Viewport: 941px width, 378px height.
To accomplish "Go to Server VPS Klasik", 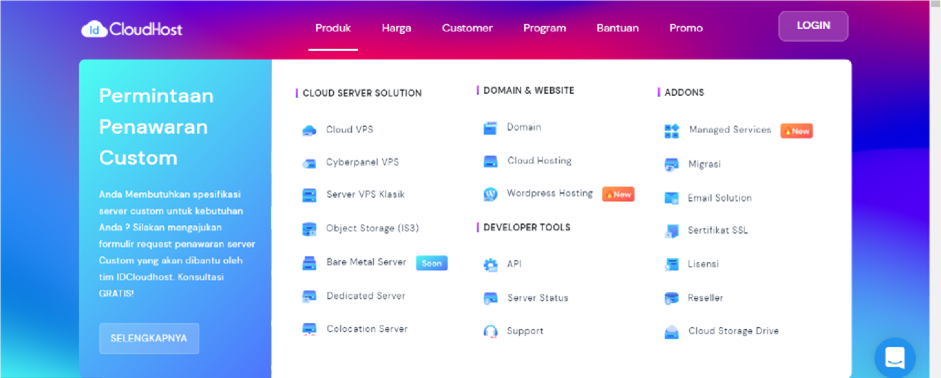I will 365,194.
